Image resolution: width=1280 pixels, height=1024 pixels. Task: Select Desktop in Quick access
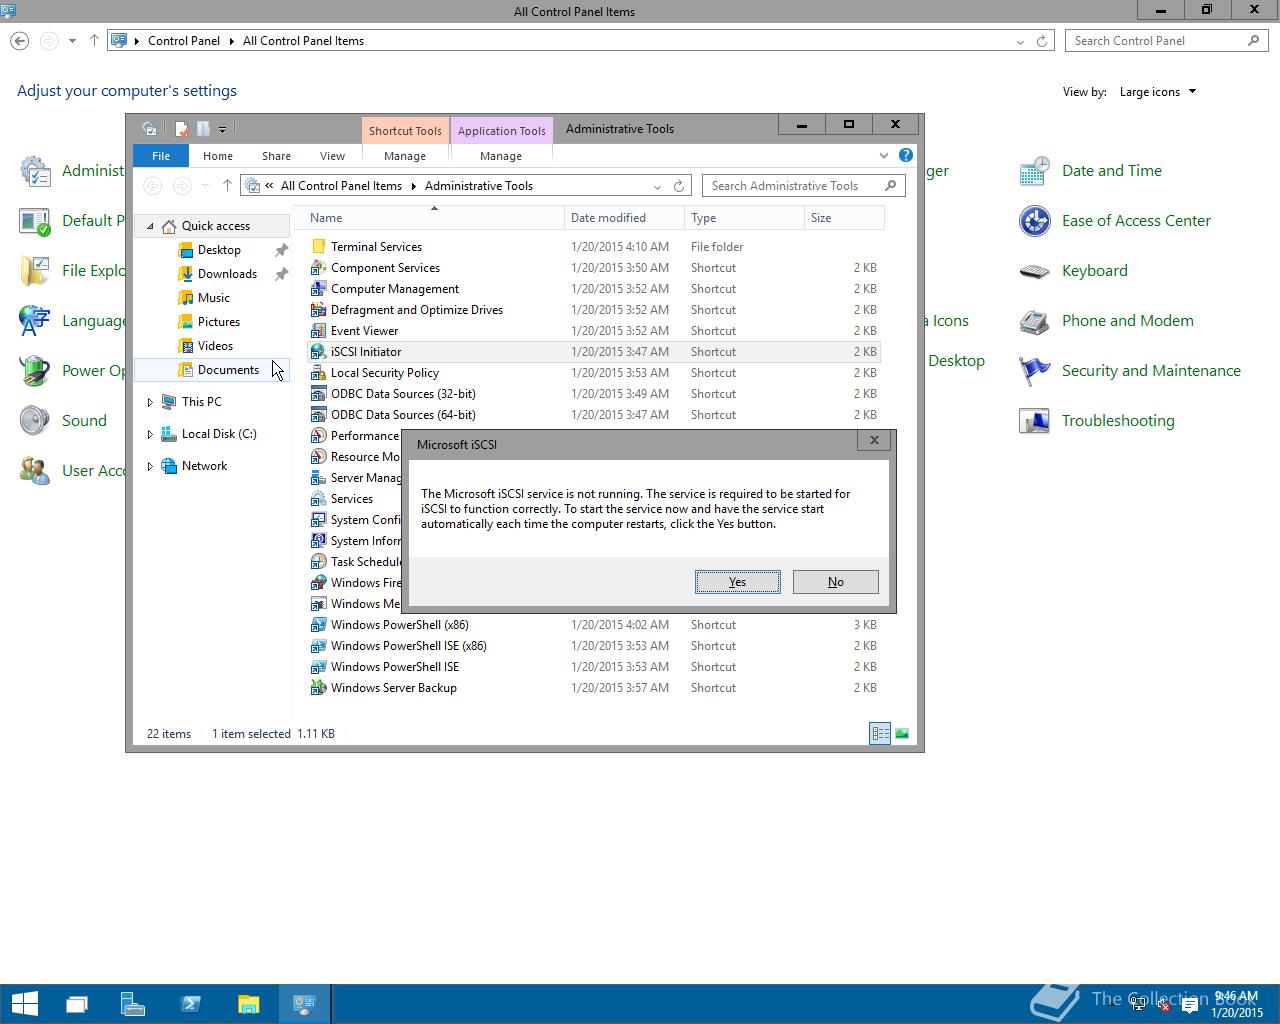coord(219,250)
